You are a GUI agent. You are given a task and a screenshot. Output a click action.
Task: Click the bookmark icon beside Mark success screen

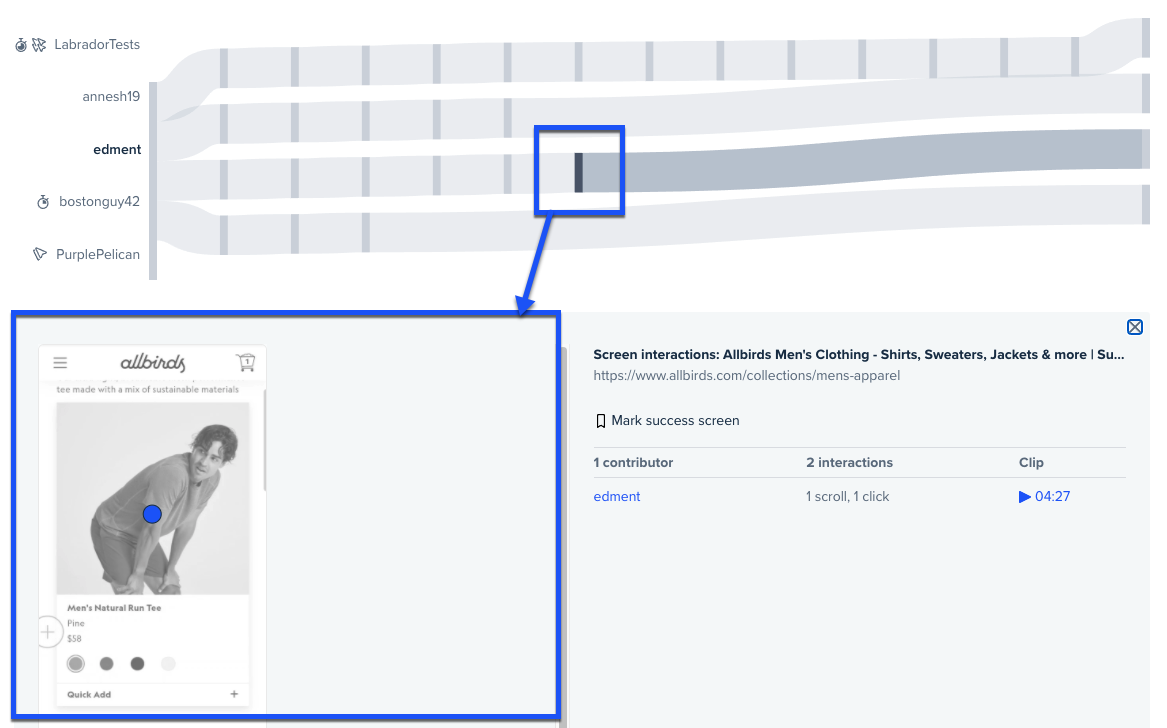601,420
